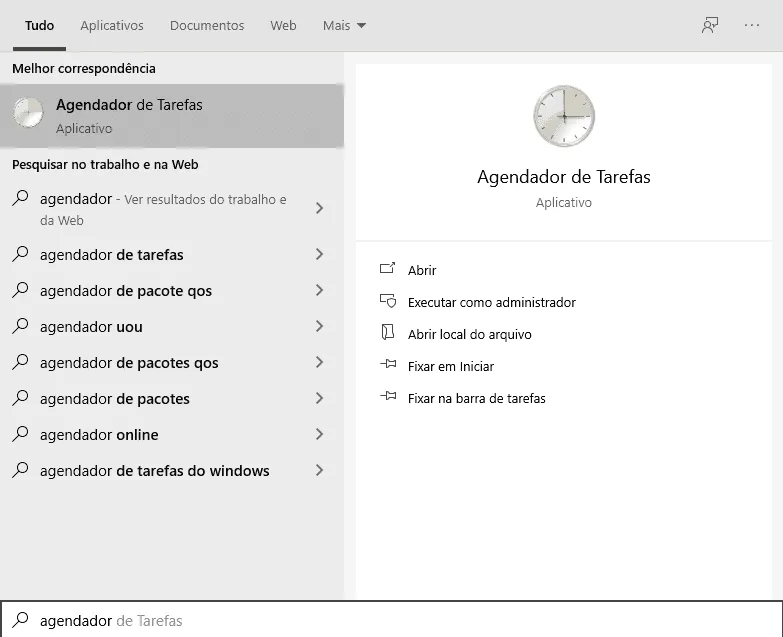This screenshot has height=637, width=783.
Task: Click the Abrir local do arquivo icon
Action: tap(388, 332)
